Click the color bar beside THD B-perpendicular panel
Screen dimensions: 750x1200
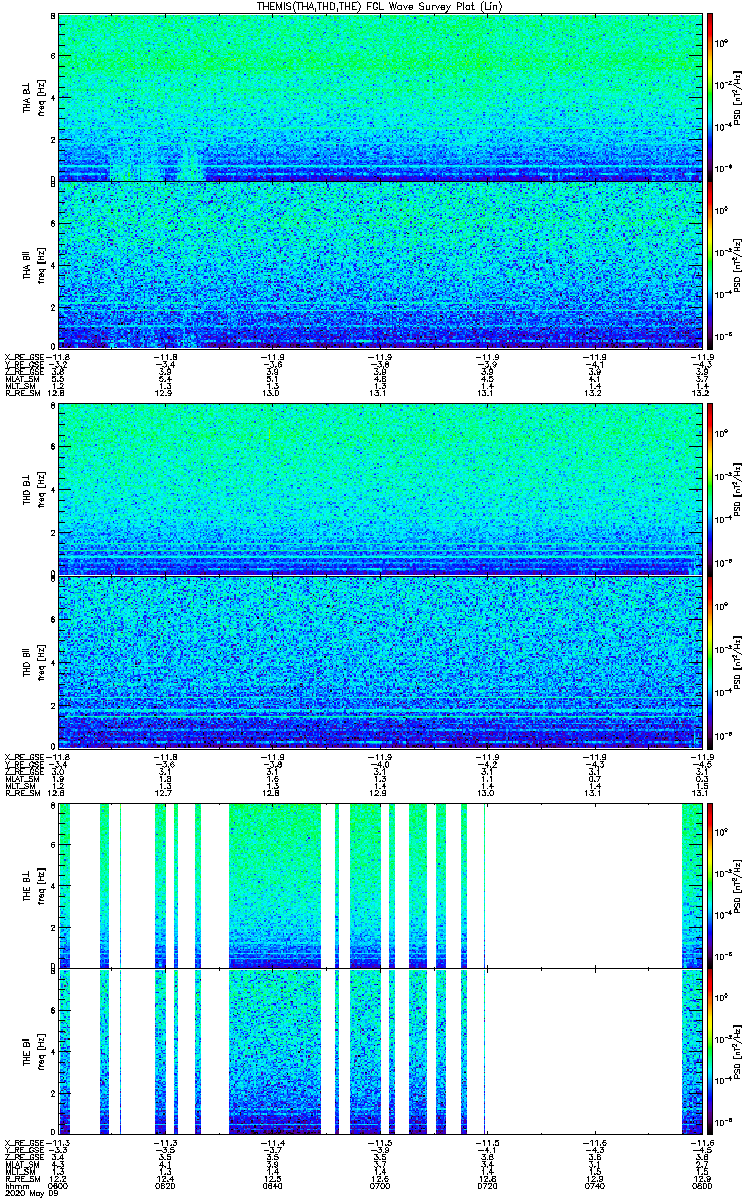710,489
